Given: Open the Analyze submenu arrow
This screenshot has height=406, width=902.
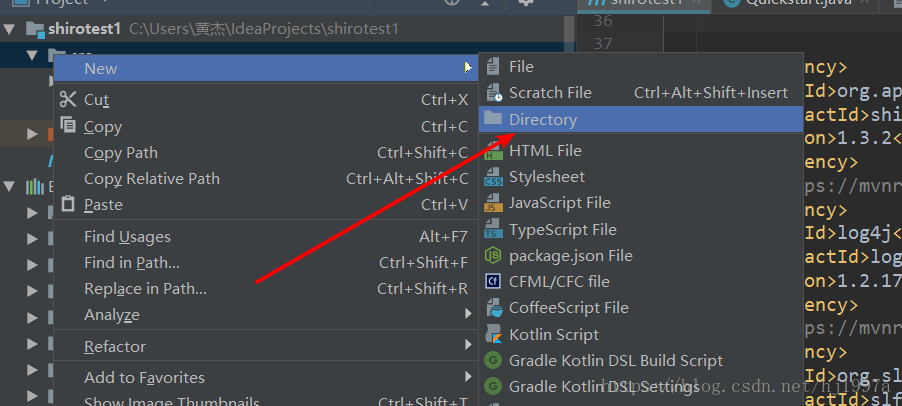Looking at the screenshot, I should (469, 314).
